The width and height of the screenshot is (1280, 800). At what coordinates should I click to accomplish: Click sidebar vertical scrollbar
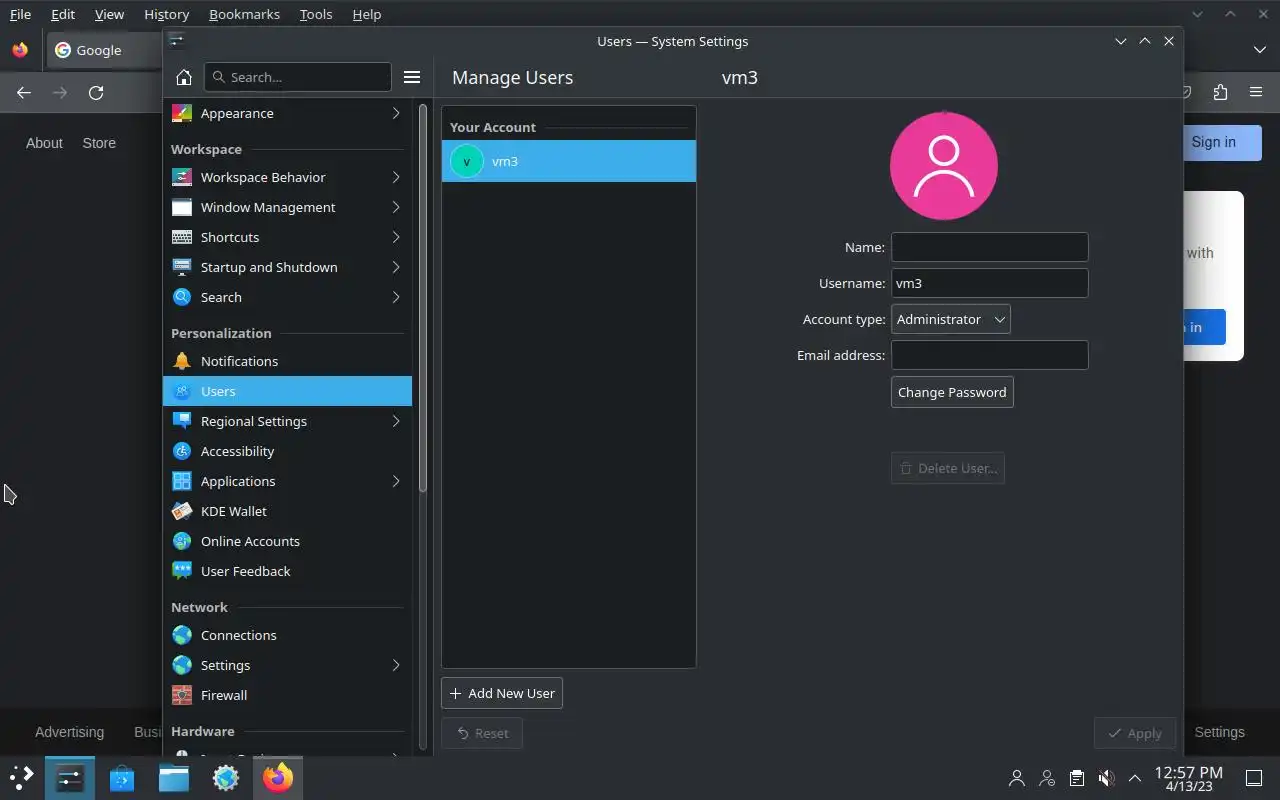tap(423, 298)
